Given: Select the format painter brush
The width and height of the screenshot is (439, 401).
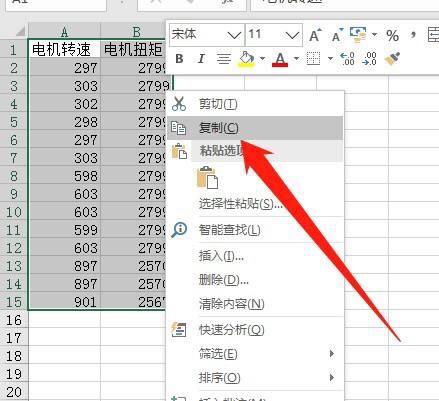Looking at the screenshot, I should (392, 59).
